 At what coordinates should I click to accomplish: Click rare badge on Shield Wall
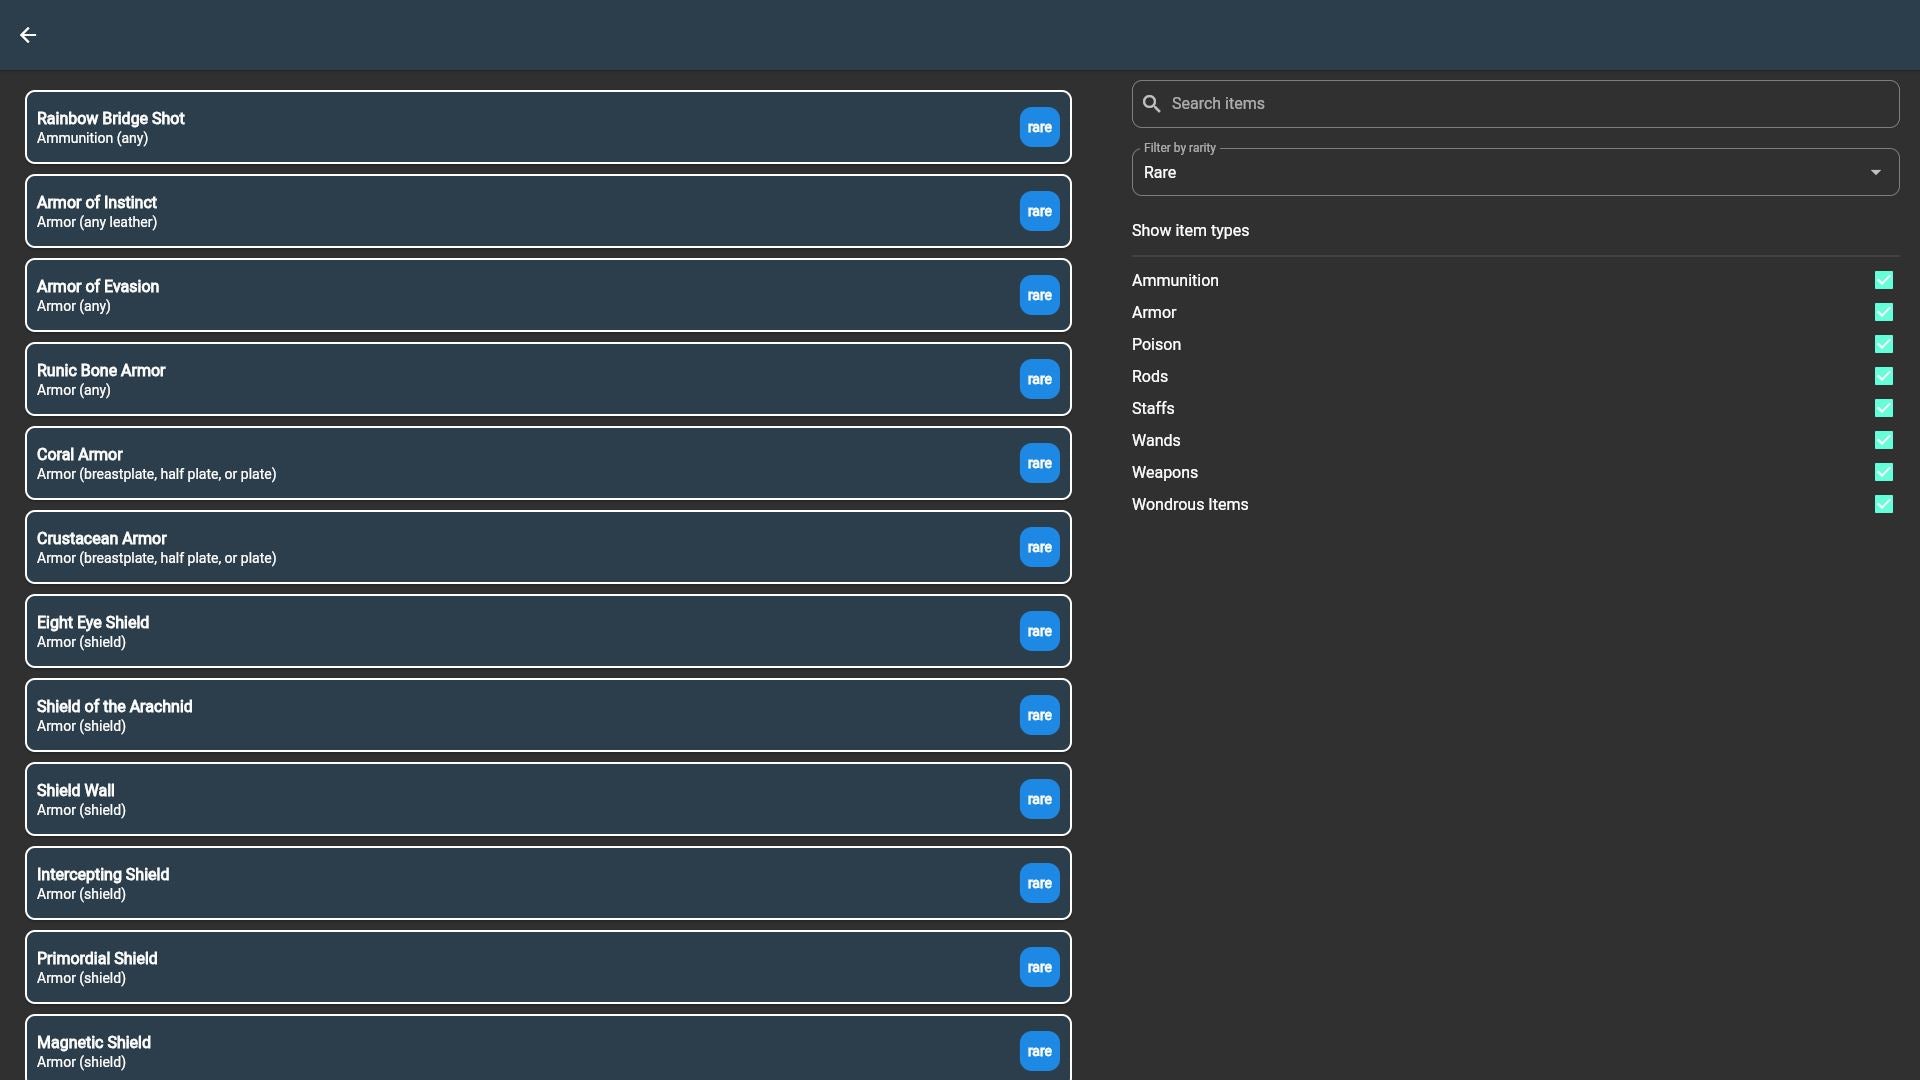click(x=1039, y=800)
